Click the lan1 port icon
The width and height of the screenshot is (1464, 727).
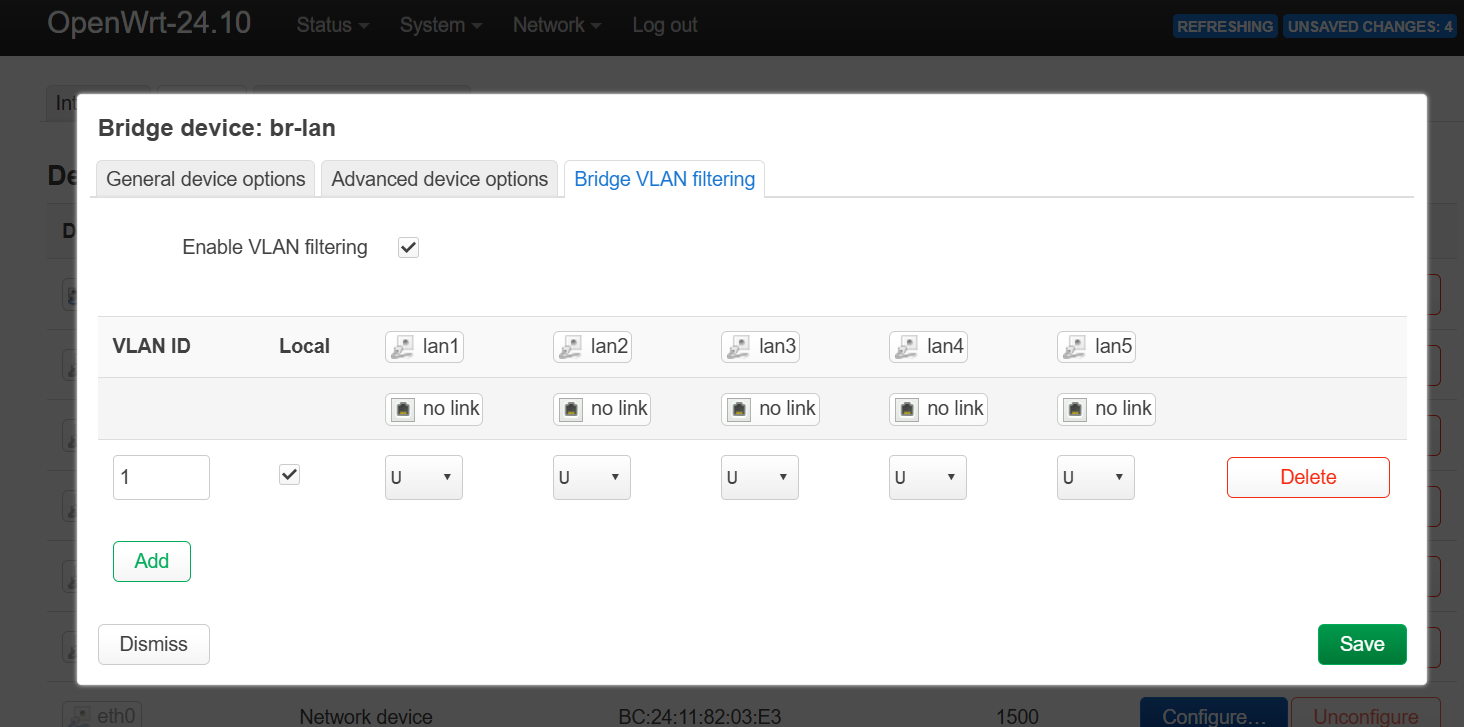(x=403, y=347)
